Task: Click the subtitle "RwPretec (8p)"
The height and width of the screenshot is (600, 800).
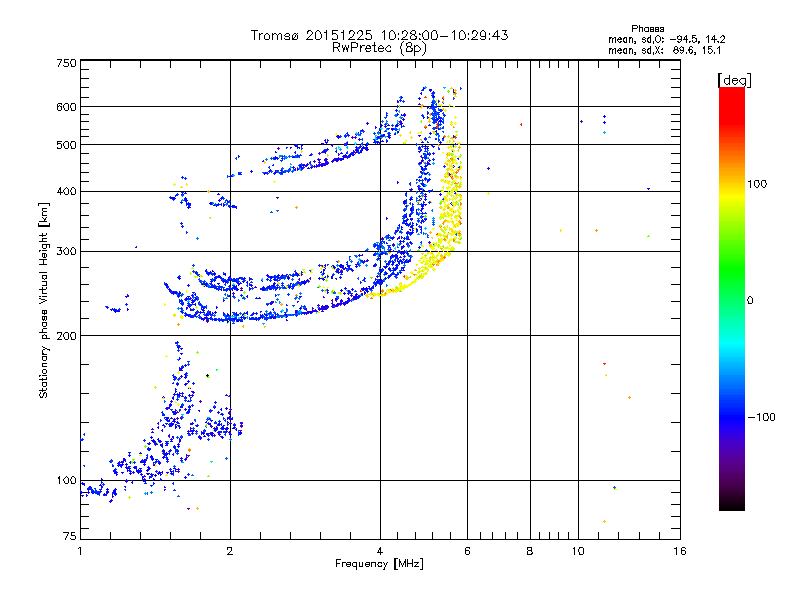Action: pos(379,48)
